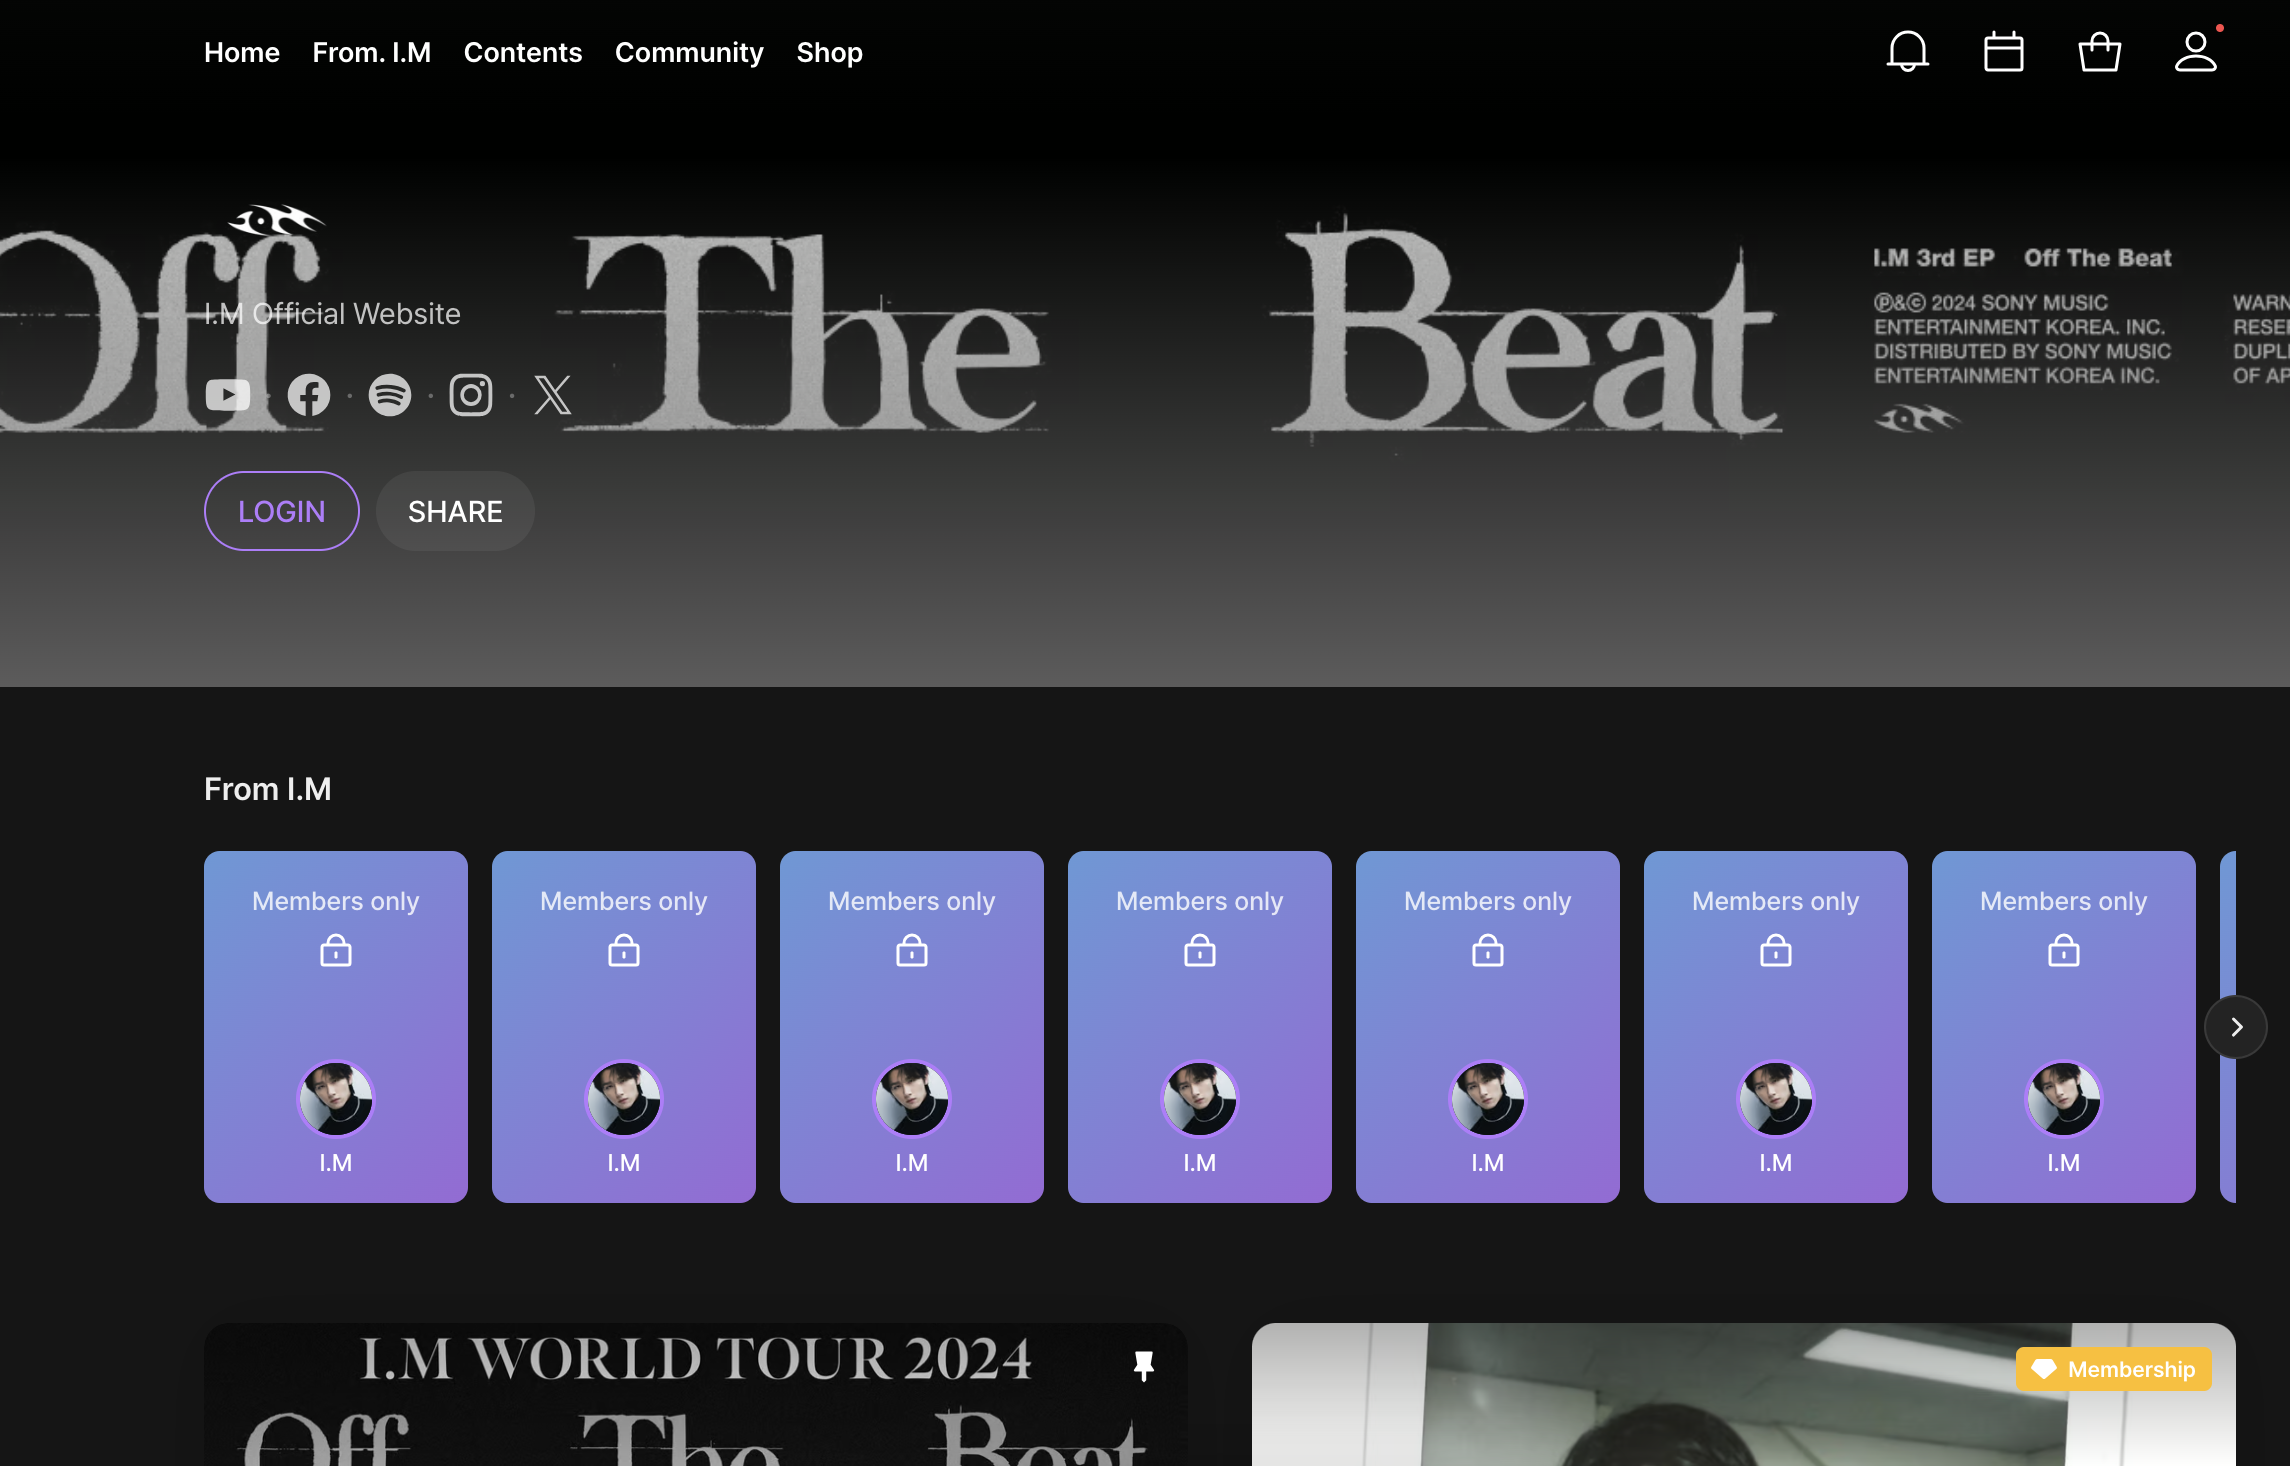
Task: Open the notifications bell icon
Action: point(1907,52)
